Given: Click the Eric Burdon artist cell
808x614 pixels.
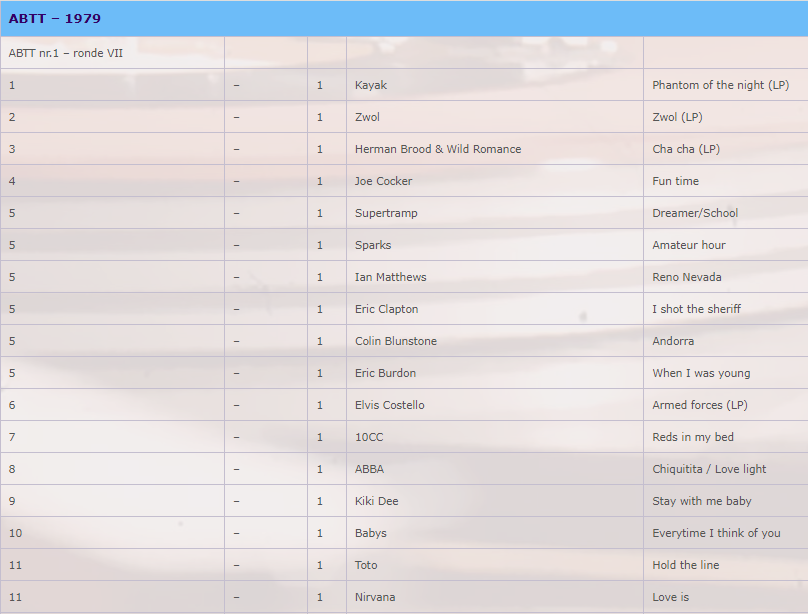Looking at the screenshot, I should coord(385,373).
